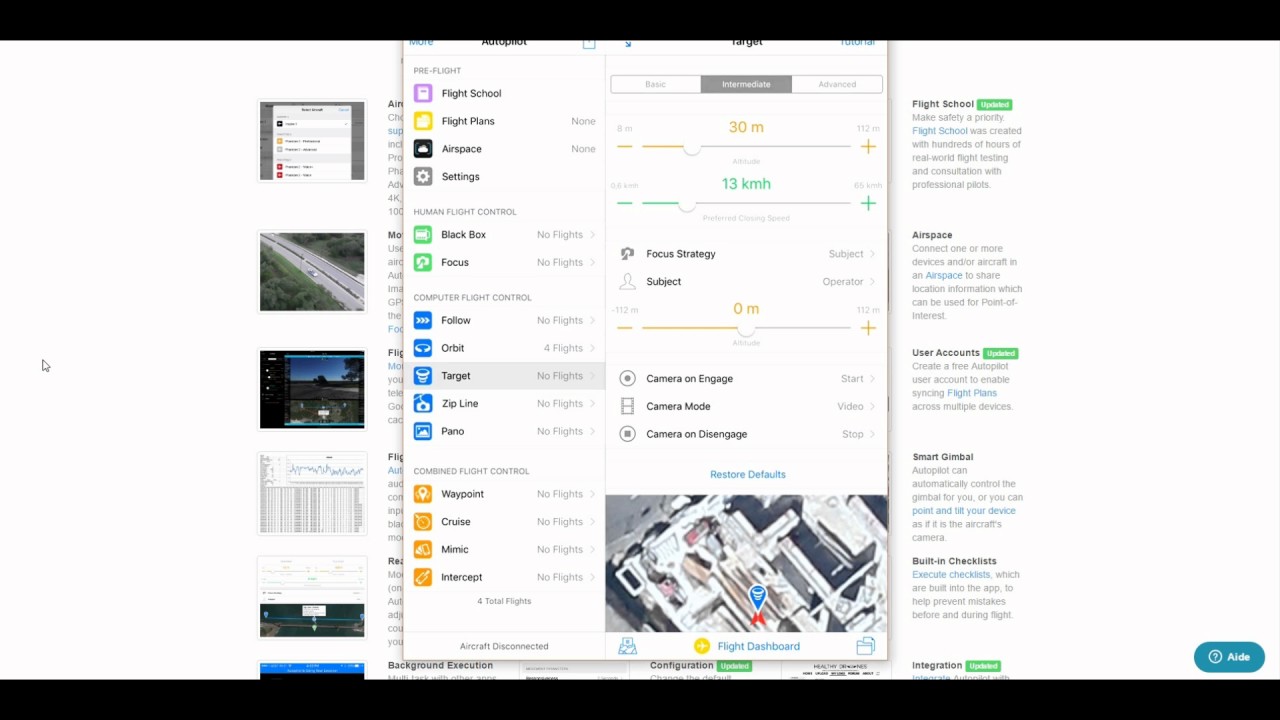Viewport: 1280px width, 720px height.
Task: Click the Zip Line mode icon
Action: click(x=423, y=404)
